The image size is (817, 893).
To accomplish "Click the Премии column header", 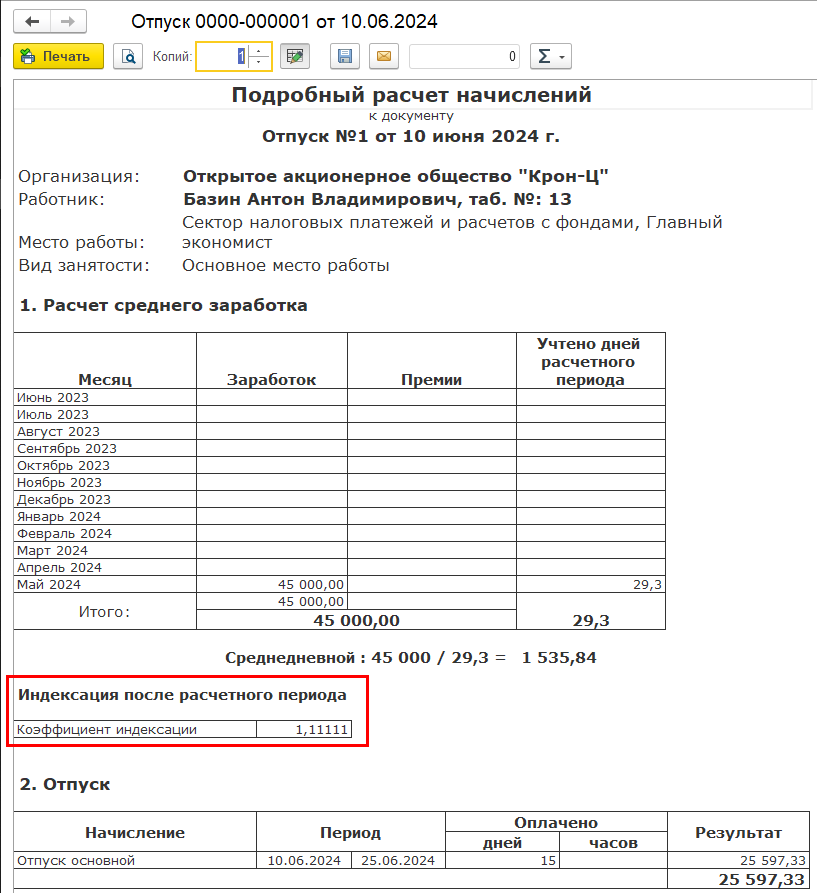I will click(x=432, y=361).
